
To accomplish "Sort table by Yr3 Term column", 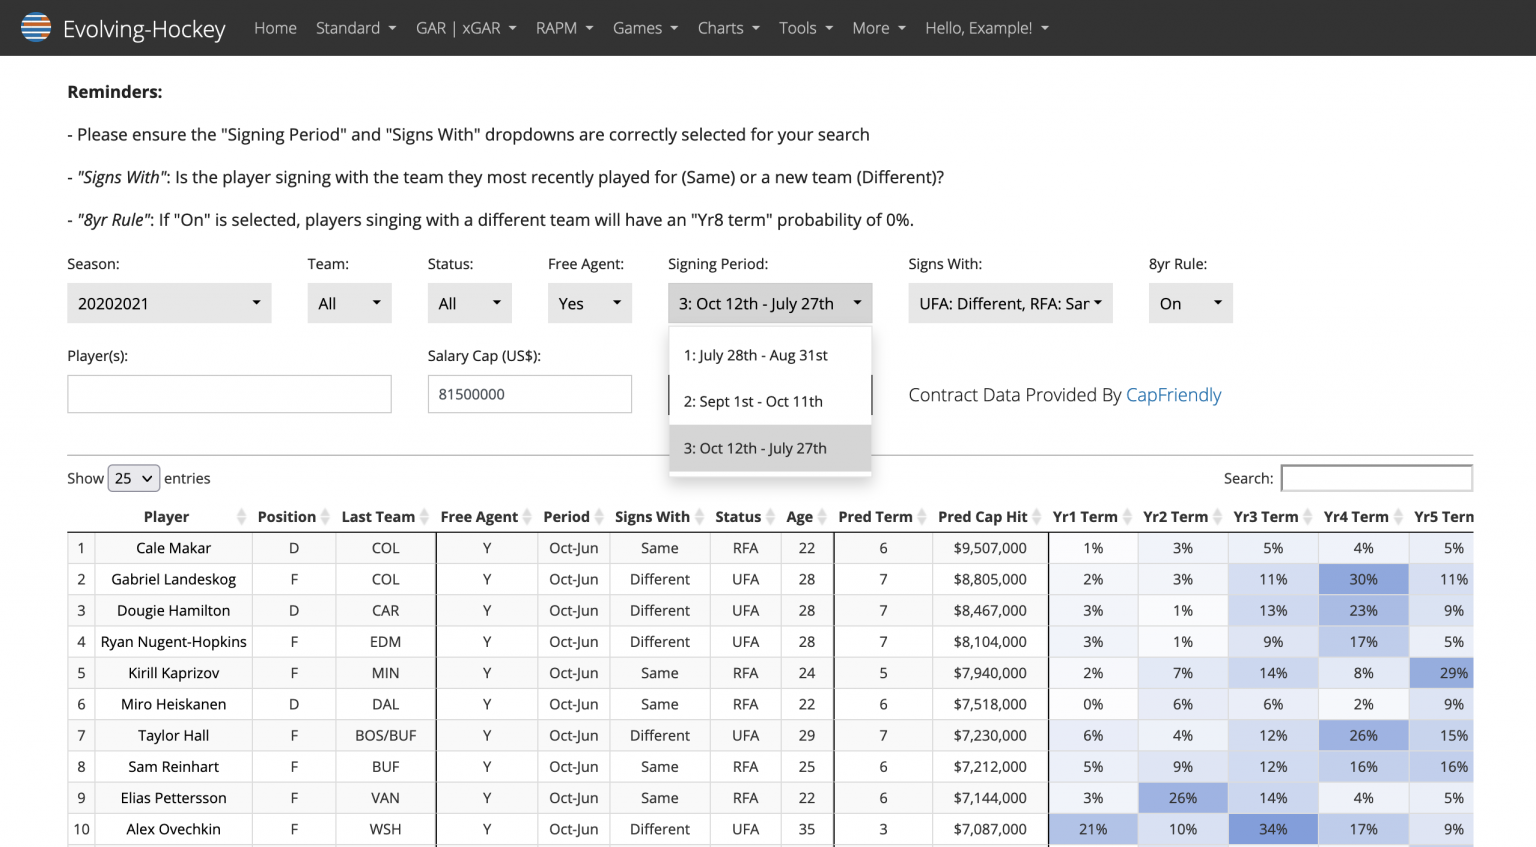I will pos(1265,517).
